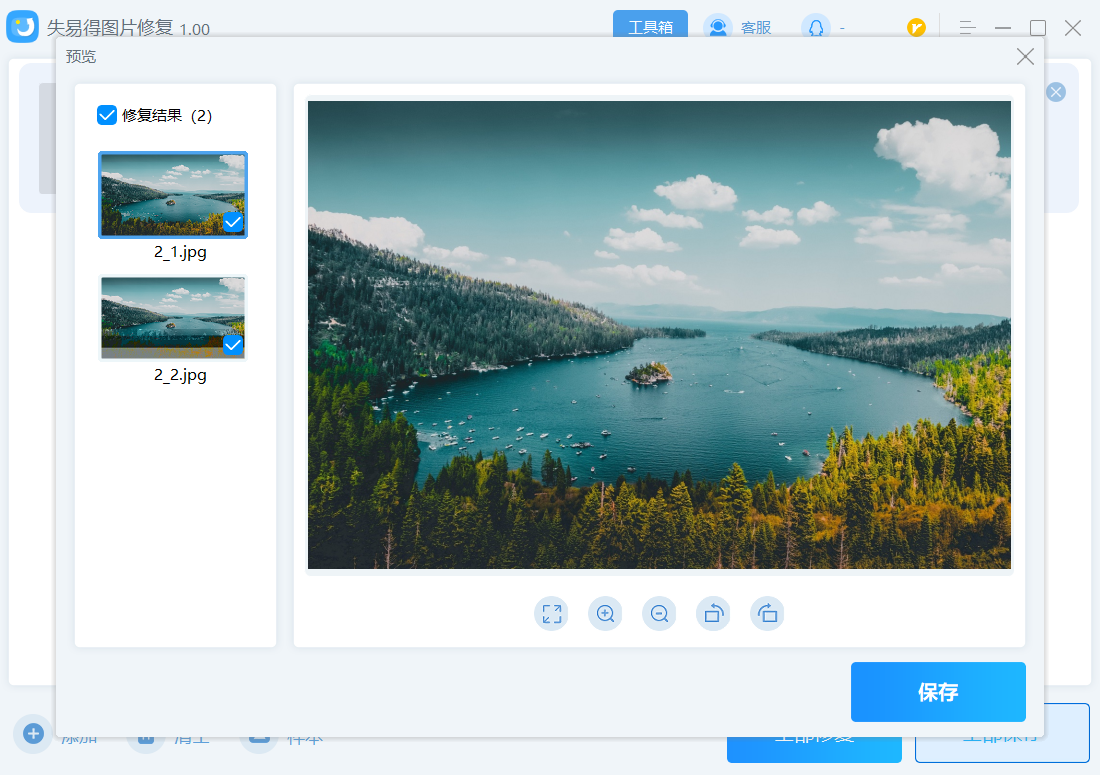Screen dimensions: 1100x775
Task: Select the 2_1.jpg thumbnail
Action: [173, 195]
